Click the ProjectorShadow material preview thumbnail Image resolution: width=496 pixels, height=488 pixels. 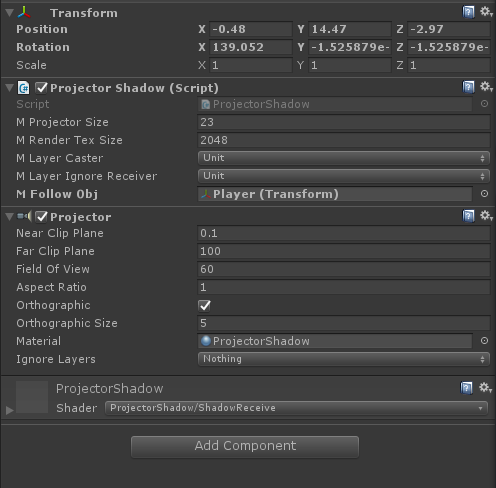(32, 397)
